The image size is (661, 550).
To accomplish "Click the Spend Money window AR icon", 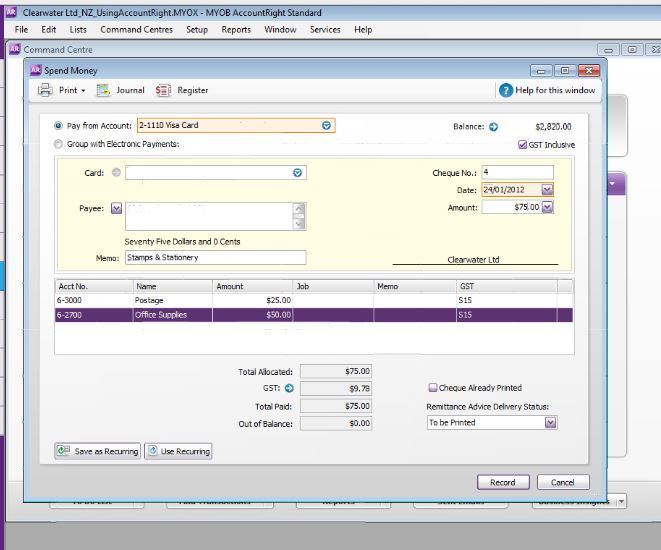I will coord(35,70).
